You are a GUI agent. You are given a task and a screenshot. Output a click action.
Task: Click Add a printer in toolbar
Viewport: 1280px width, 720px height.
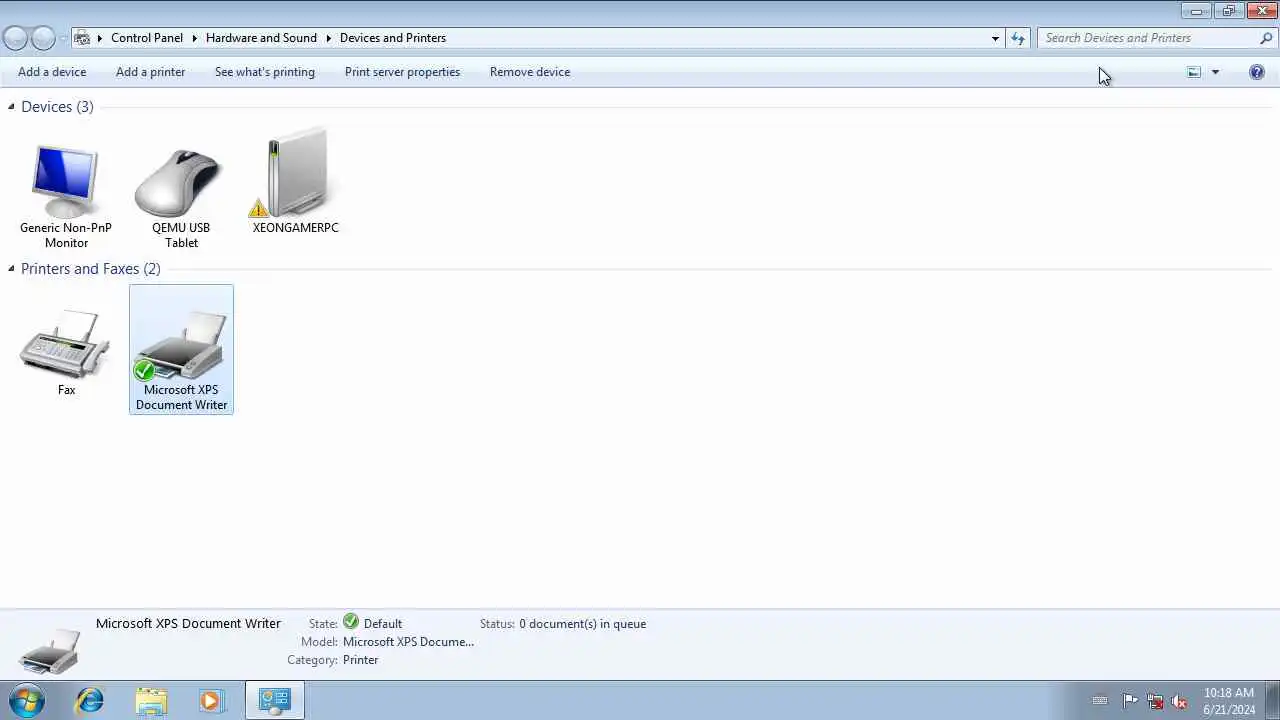point(150,72)
